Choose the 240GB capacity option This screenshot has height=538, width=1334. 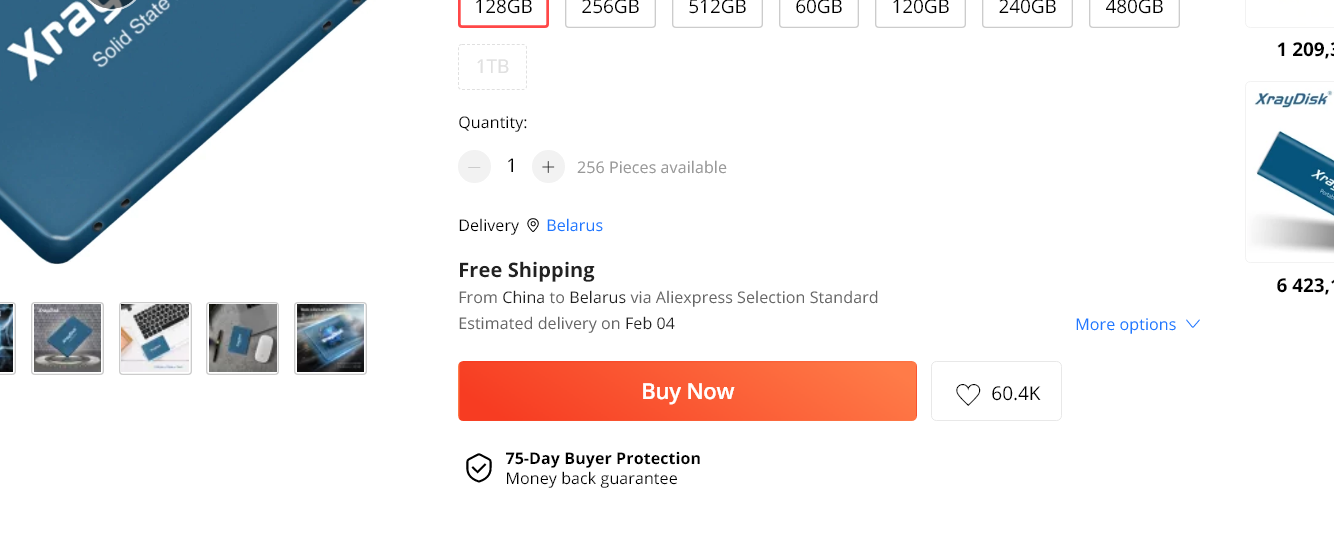click(x=1027, y=9)
